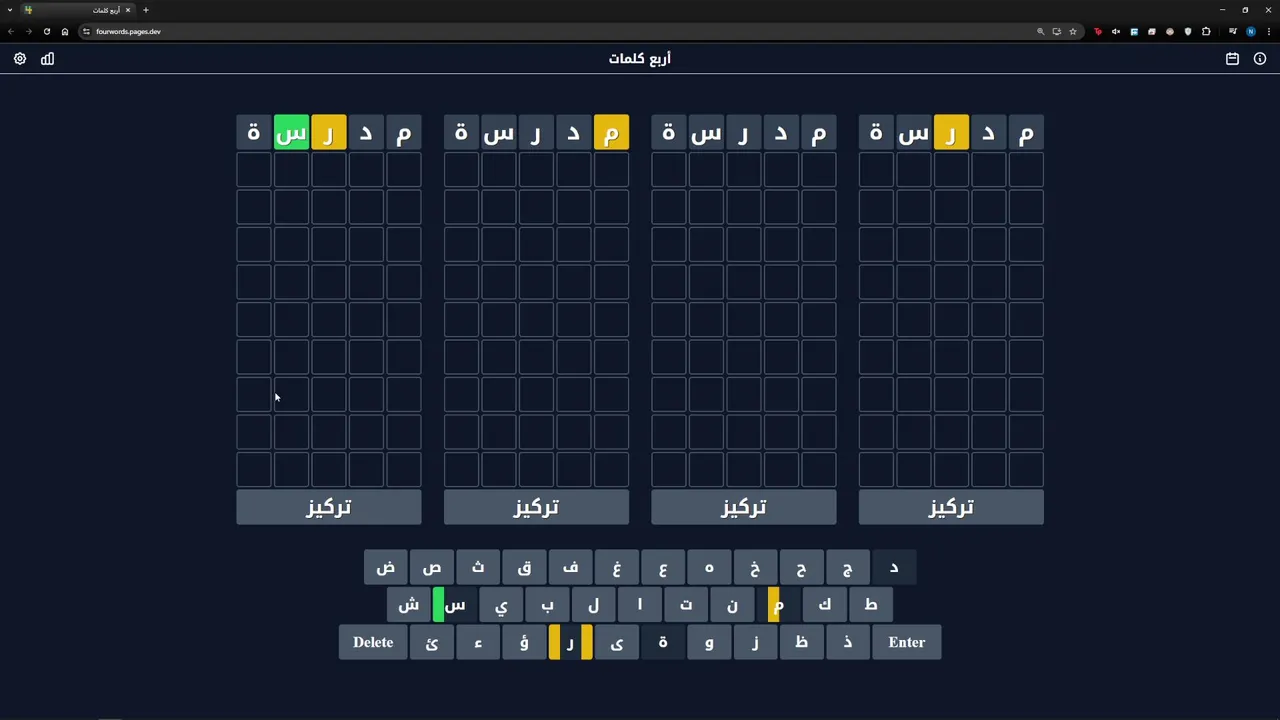The width and height of the screenshot is (1280, 720).
Task: Click the Delete key
Action: 373,642
